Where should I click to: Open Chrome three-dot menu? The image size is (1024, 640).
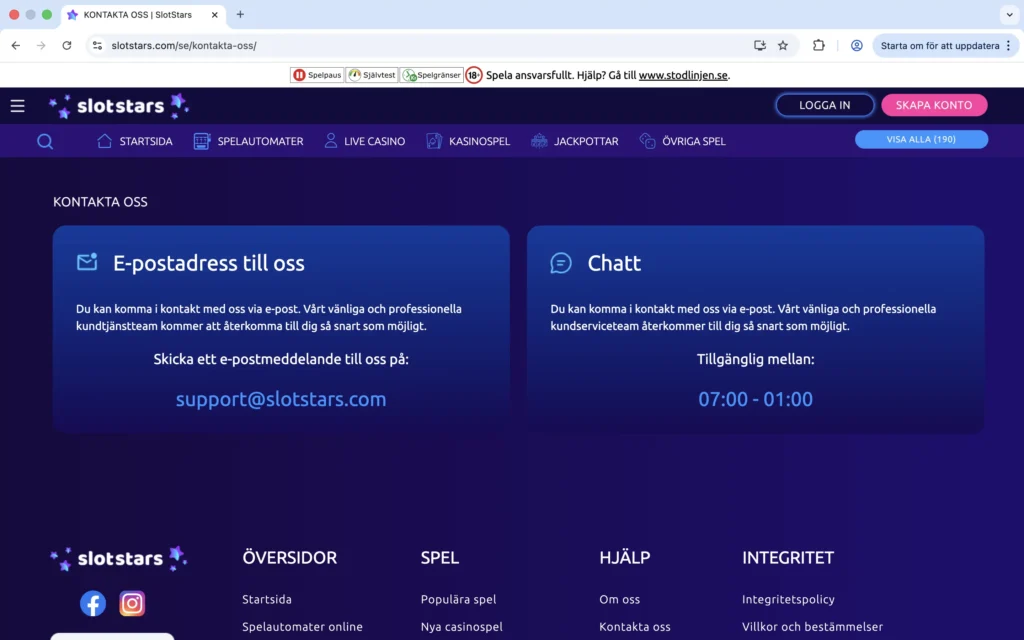click(1008, 46)
